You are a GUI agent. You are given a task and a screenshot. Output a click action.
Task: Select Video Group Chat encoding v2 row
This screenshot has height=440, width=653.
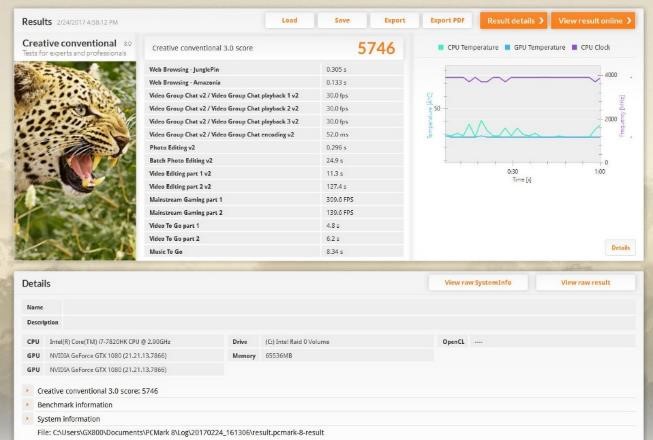pyautogui.click(x=274, y=134)
